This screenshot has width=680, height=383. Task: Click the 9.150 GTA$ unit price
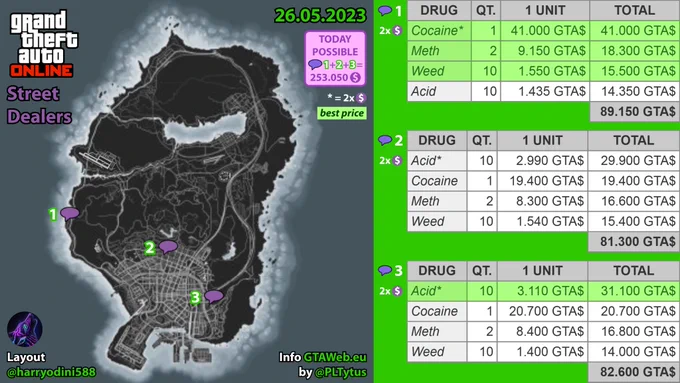545,51
